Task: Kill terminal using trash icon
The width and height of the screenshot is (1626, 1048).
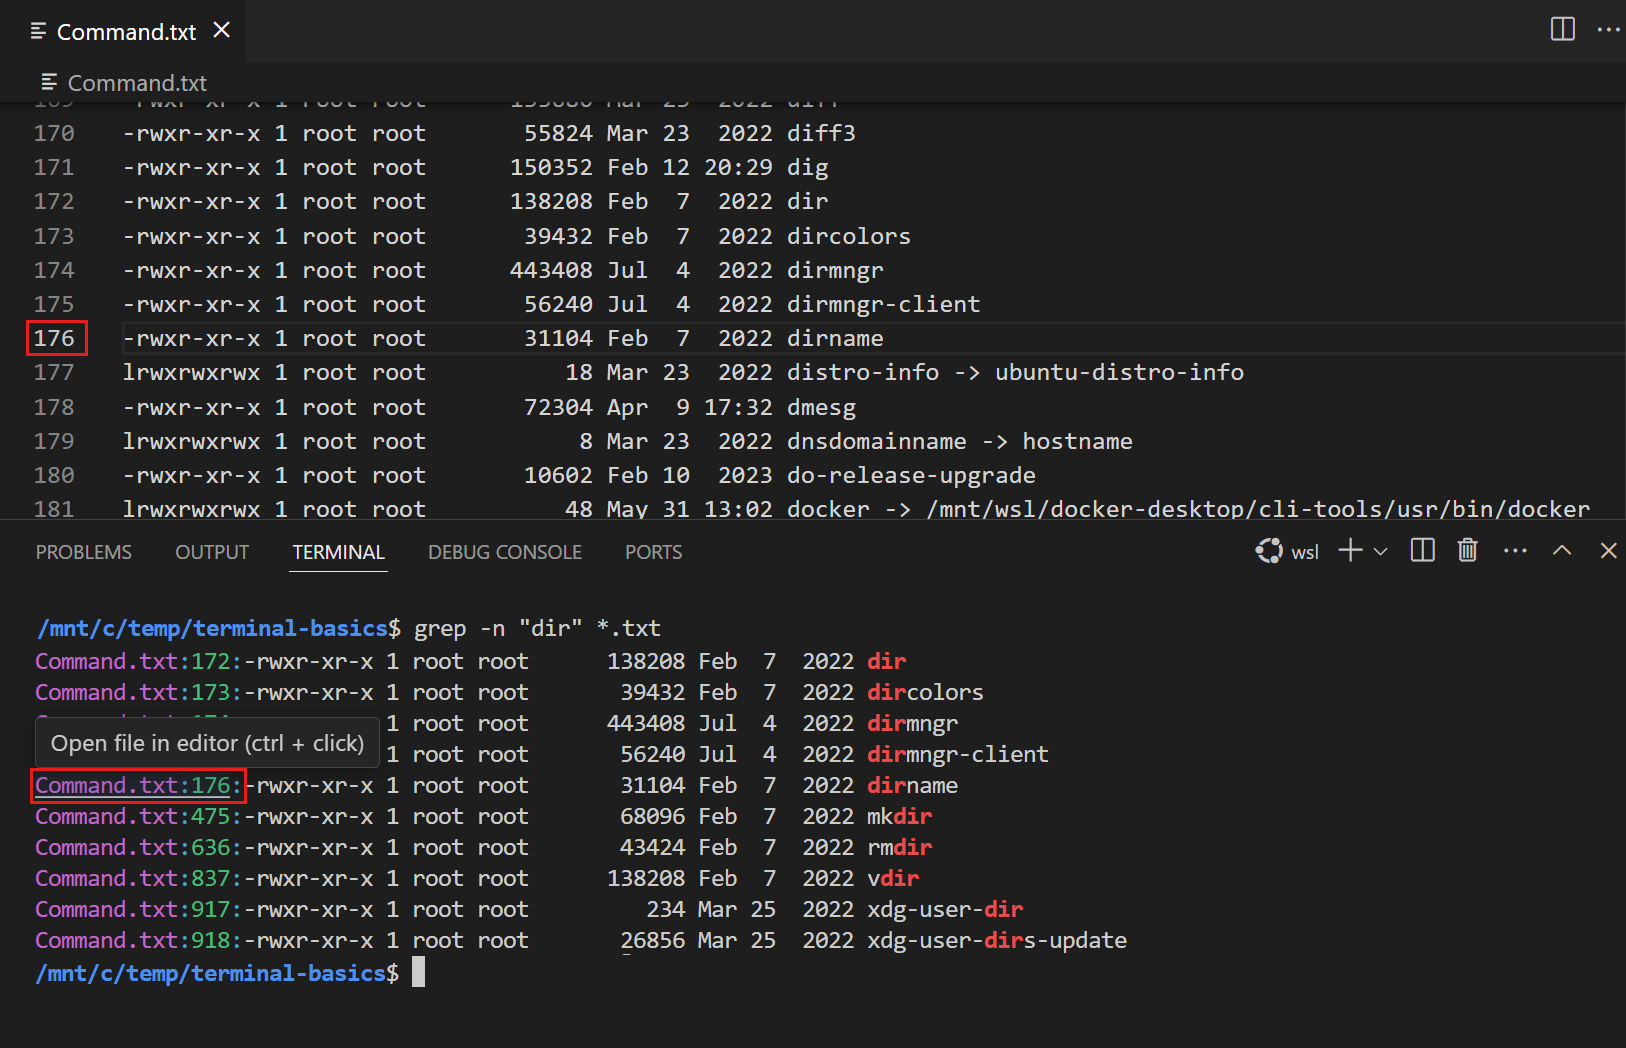Action: pos(1467,550)
